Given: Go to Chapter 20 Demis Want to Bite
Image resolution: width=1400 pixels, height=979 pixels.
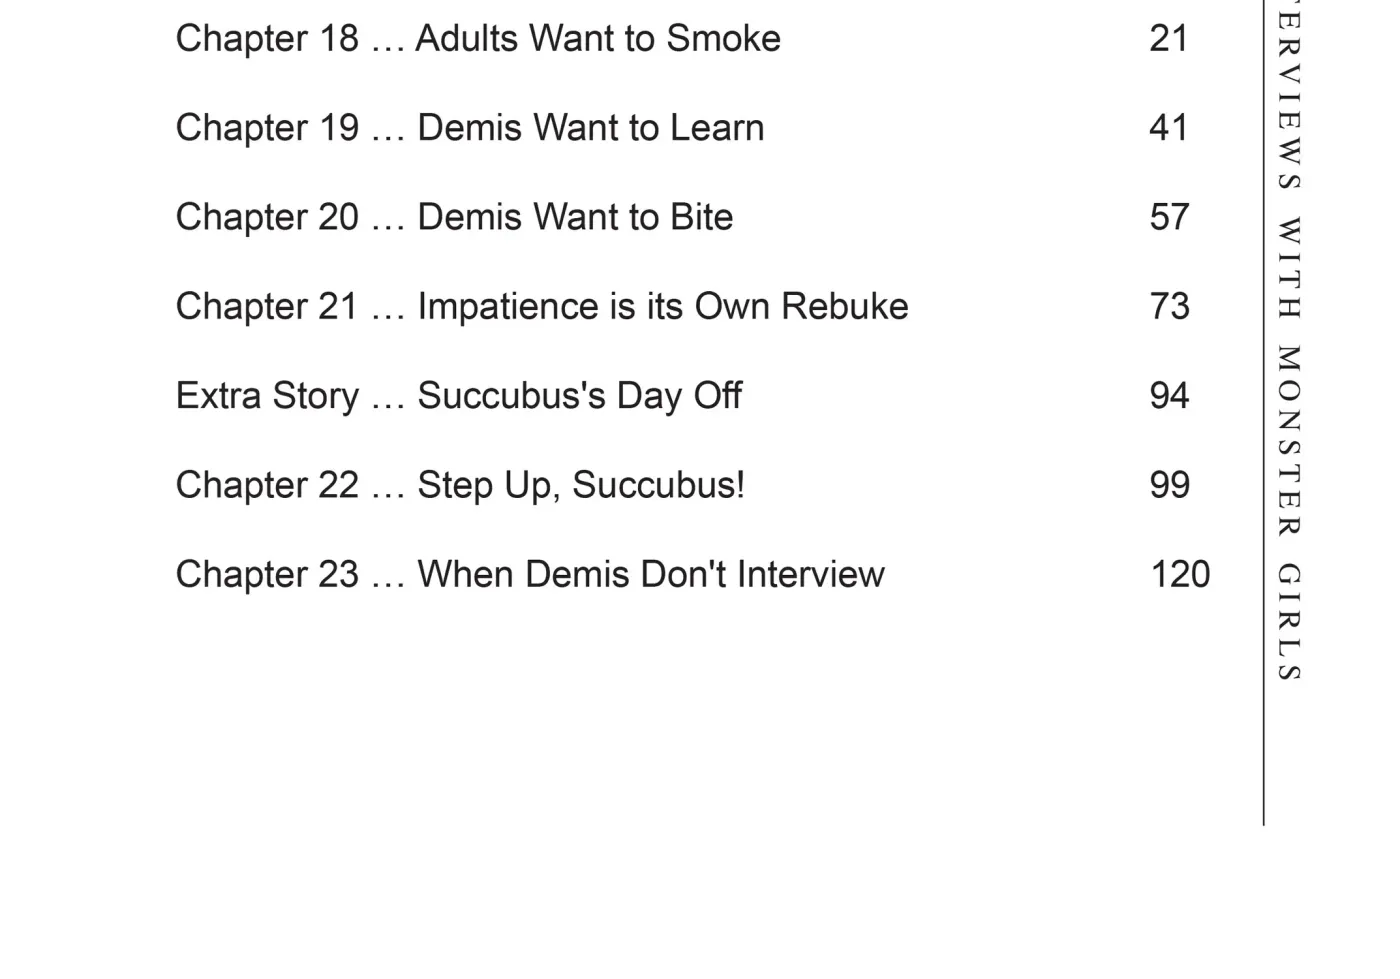Looking at the screenshot, I should tap(455, 217).
